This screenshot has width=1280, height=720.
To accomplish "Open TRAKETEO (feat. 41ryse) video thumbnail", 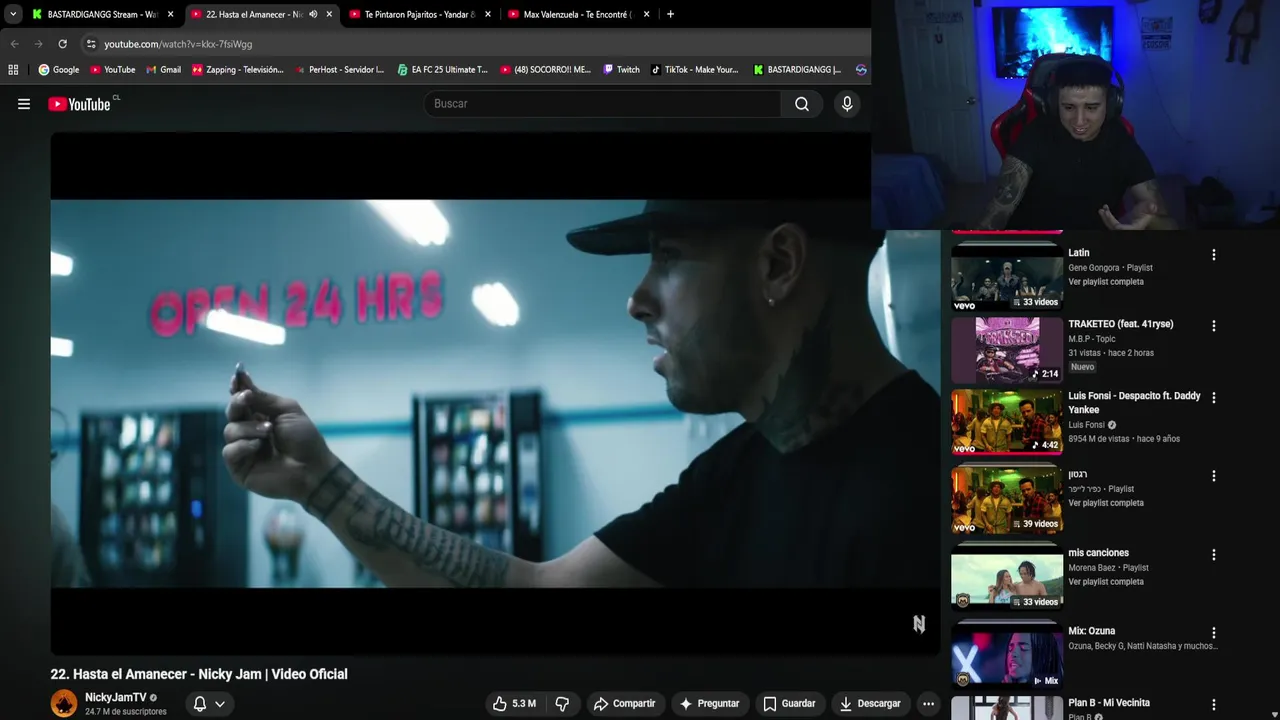I will coord(1007,350).
